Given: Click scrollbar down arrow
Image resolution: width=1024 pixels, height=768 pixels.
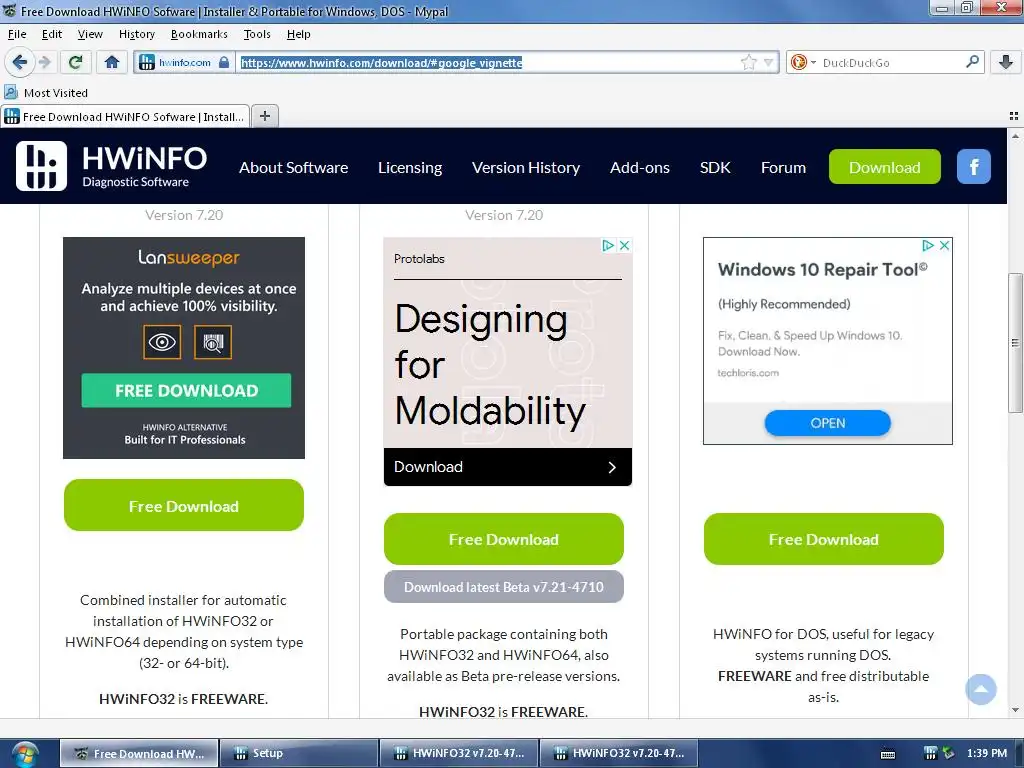Looking at the screenshot, I should click(1015, 710).
